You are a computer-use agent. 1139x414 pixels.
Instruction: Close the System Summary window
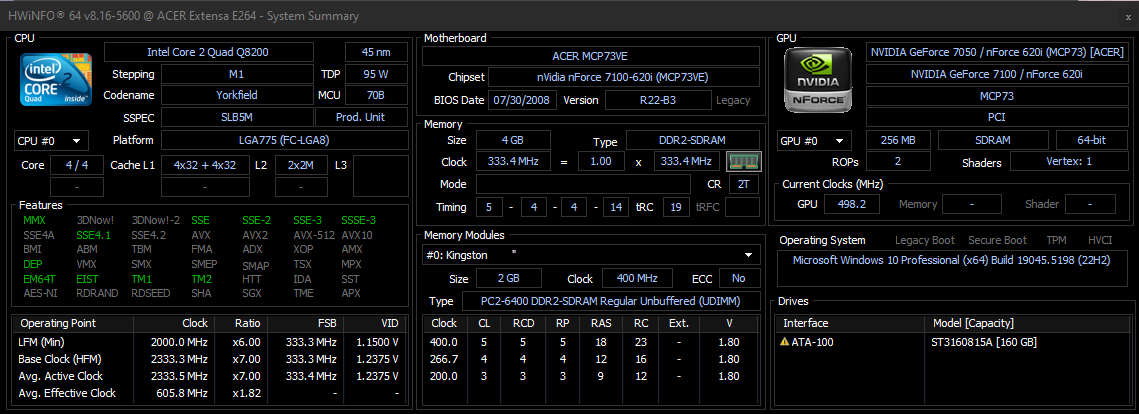click(x=1127, y=16)
